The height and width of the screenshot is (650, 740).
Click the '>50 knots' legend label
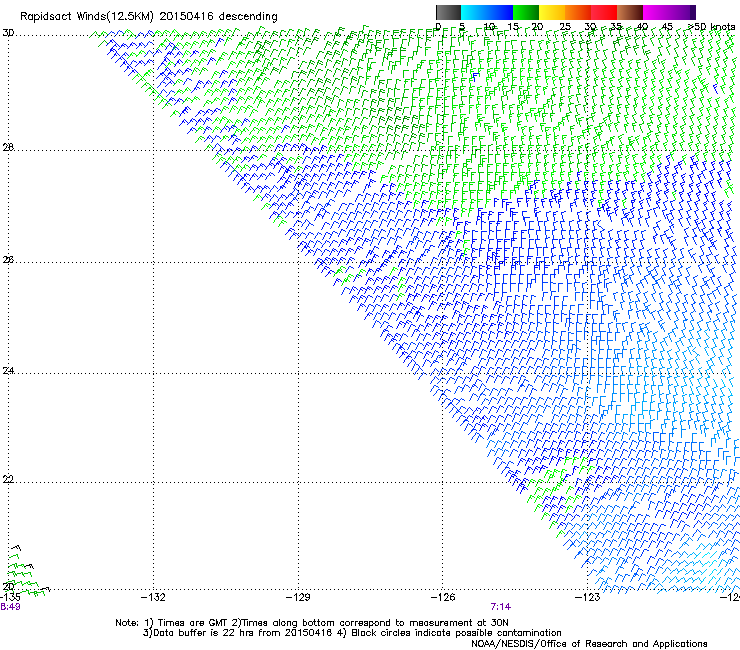712,27
